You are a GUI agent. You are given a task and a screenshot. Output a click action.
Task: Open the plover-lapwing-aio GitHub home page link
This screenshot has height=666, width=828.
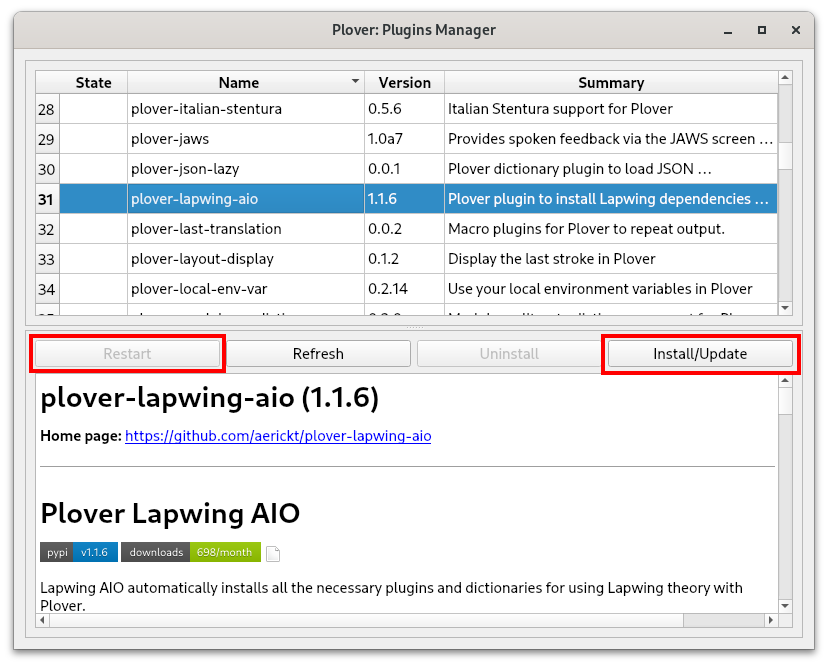click(x=278, y=436)
